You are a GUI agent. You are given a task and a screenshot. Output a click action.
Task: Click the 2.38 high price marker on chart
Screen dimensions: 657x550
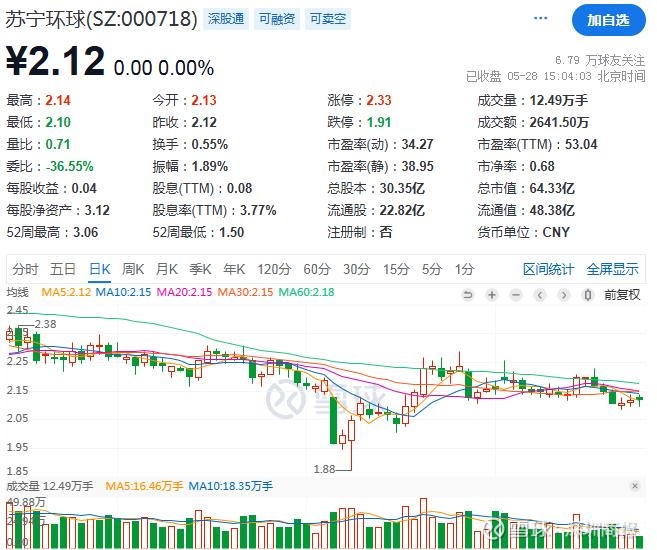coord(45,324)
